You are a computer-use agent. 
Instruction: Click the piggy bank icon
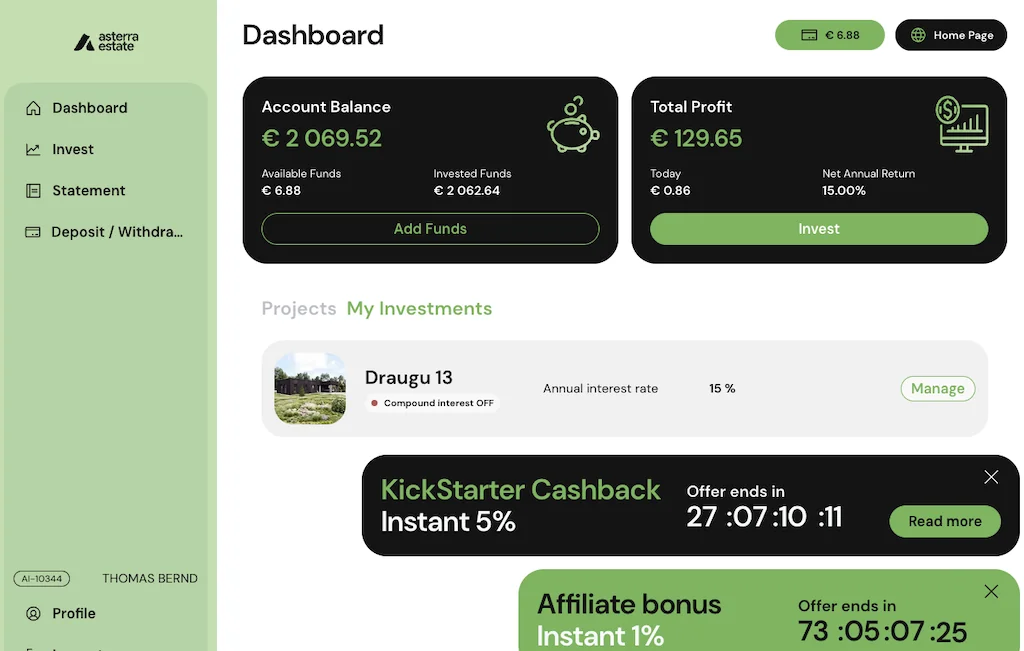(572, 125)
